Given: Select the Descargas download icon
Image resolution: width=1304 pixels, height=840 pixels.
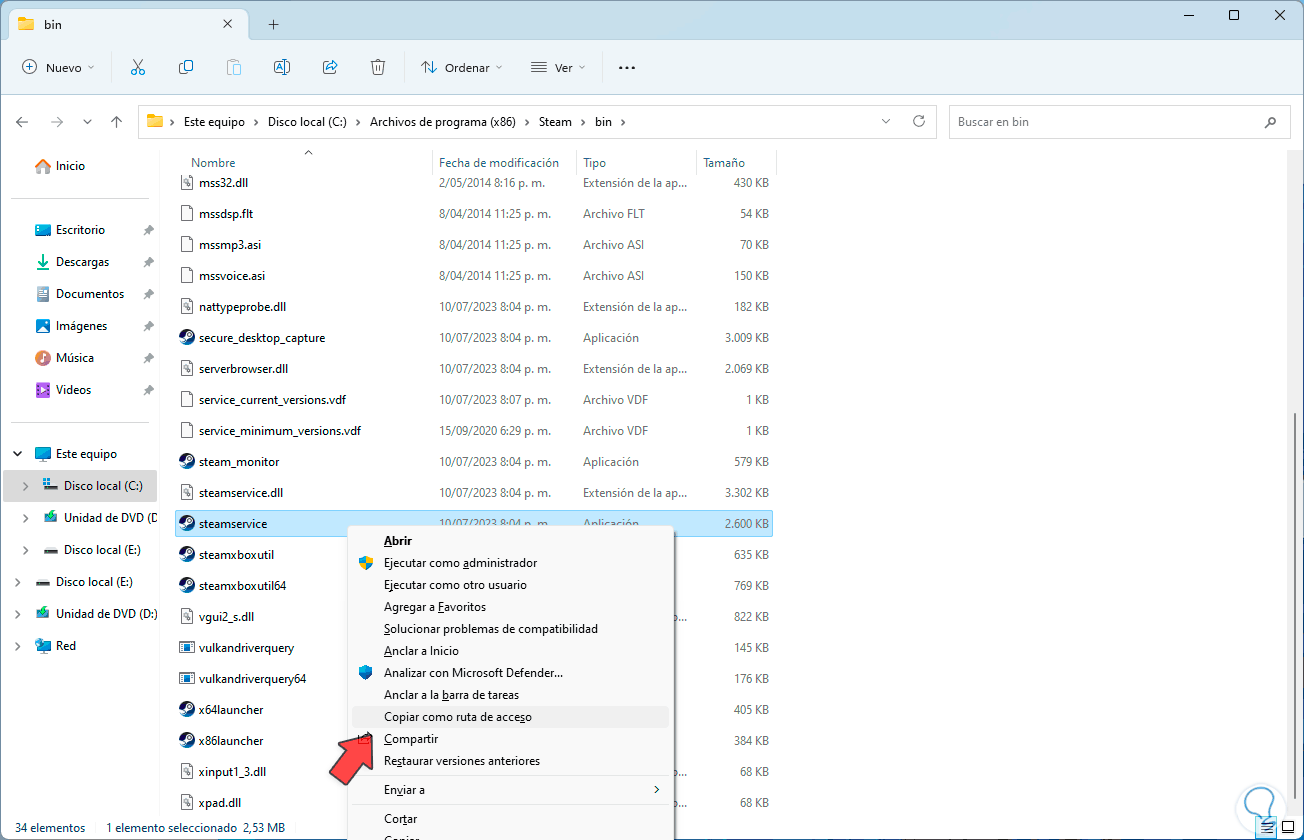Looking at the screenshot, I should pyautogui.click(x=43, y=262).
